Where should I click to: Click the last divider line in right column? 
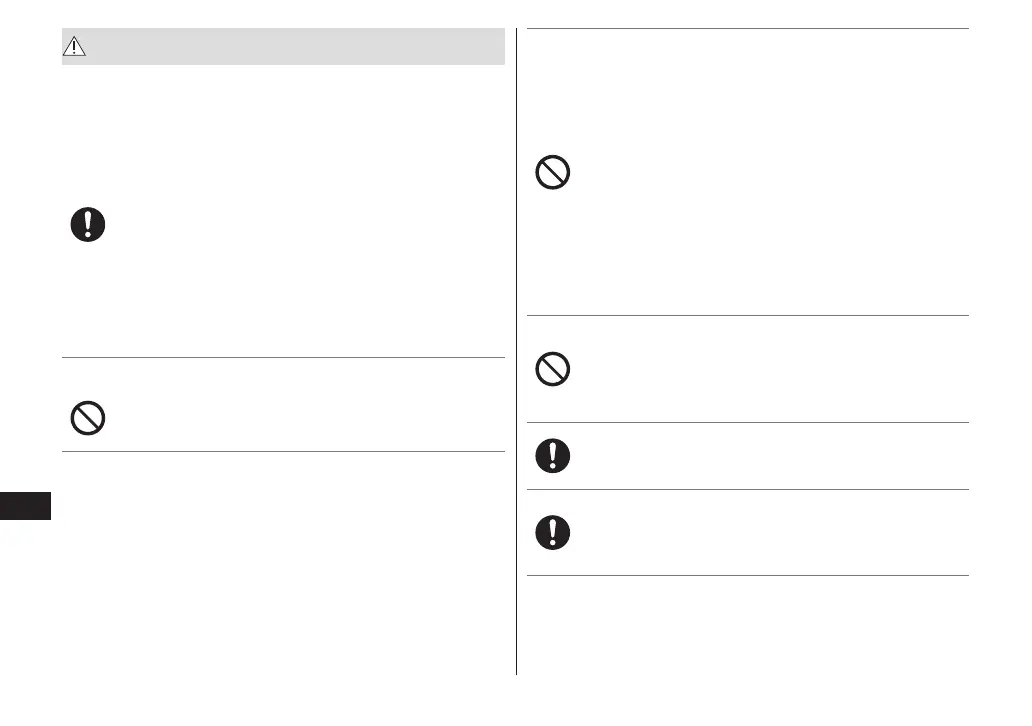(748, 575)
